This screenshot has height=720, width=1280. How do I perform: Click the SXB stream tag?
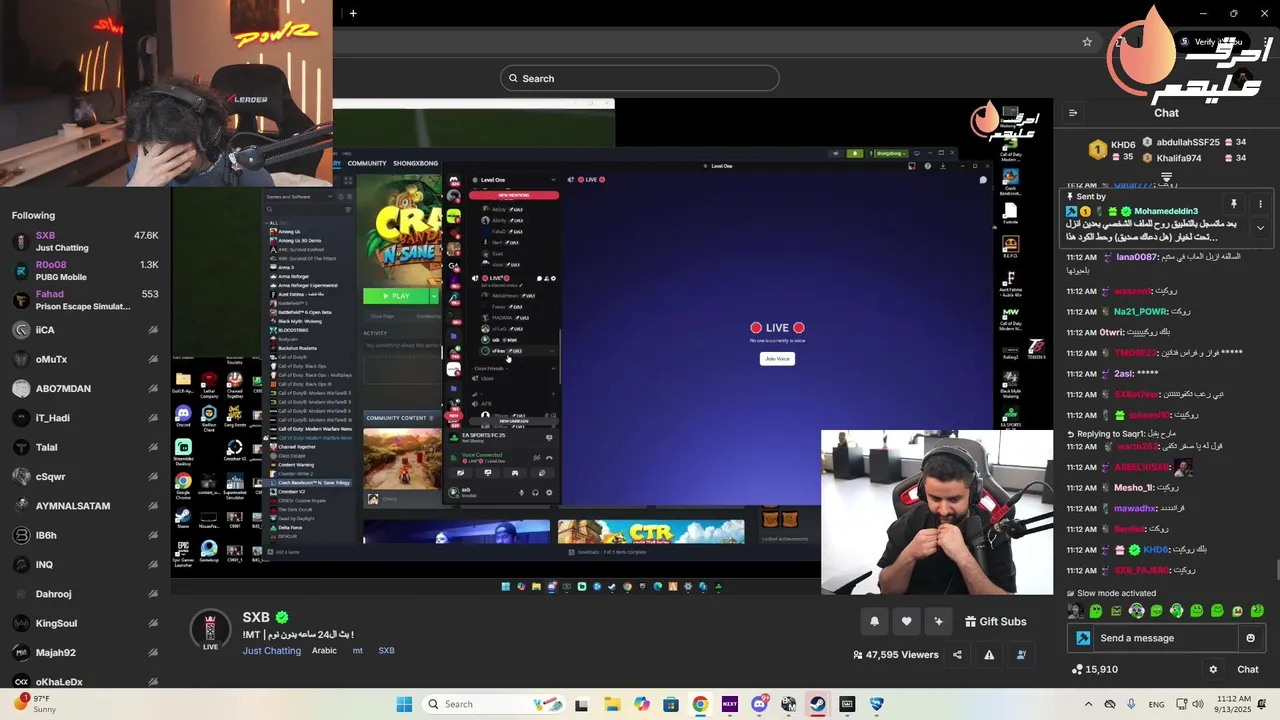pos(386,651)
